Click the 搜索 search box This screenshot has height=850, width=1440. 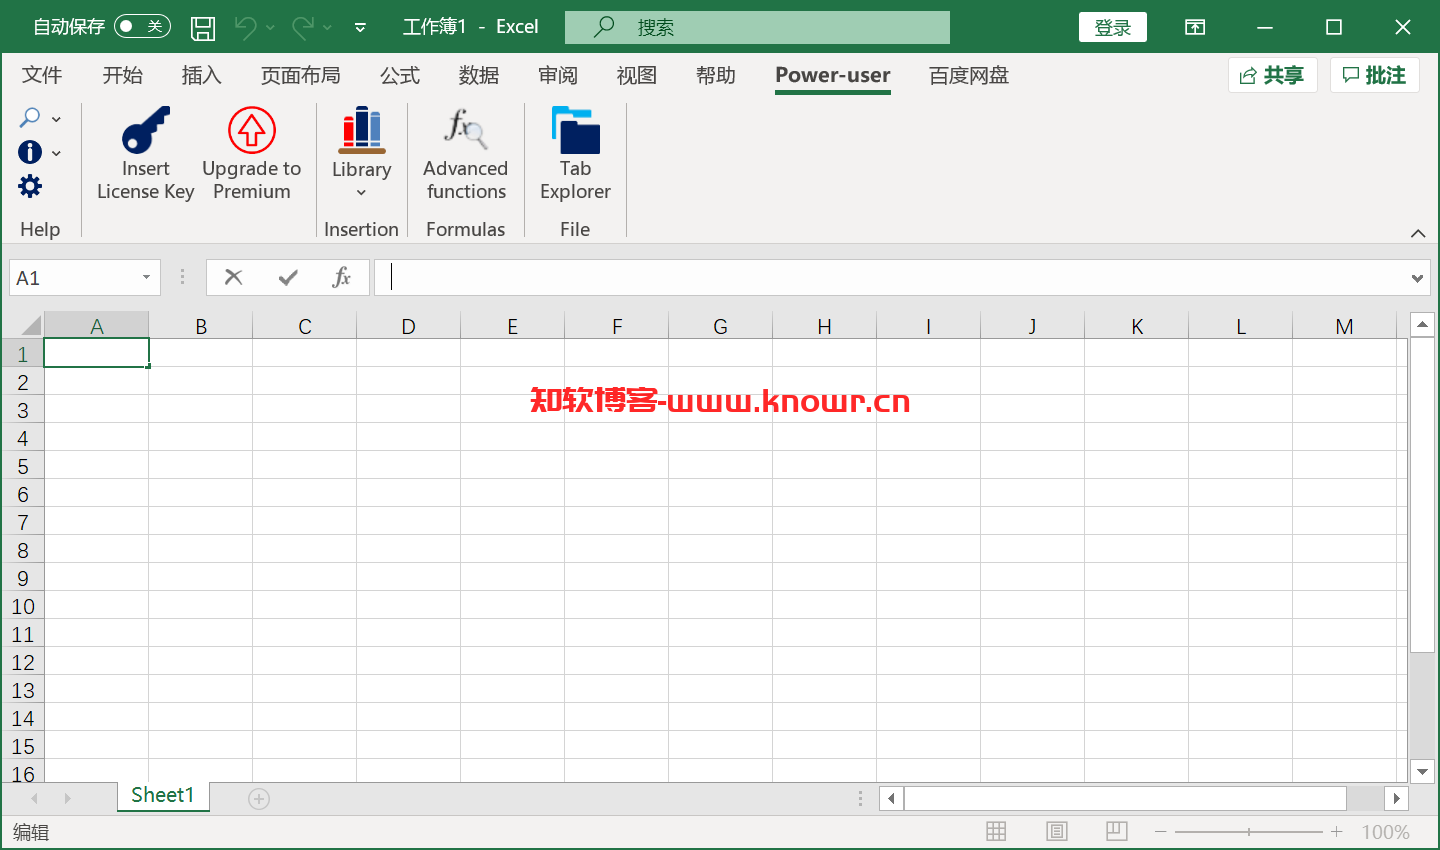pyautogui.click(x=757, y=27)
